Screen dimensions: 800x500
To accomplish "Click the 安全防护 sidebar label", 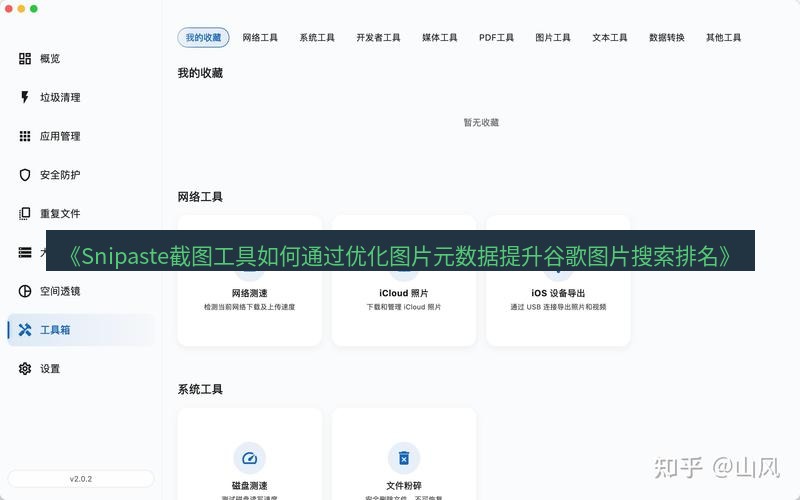I will (x=60, y=175).
